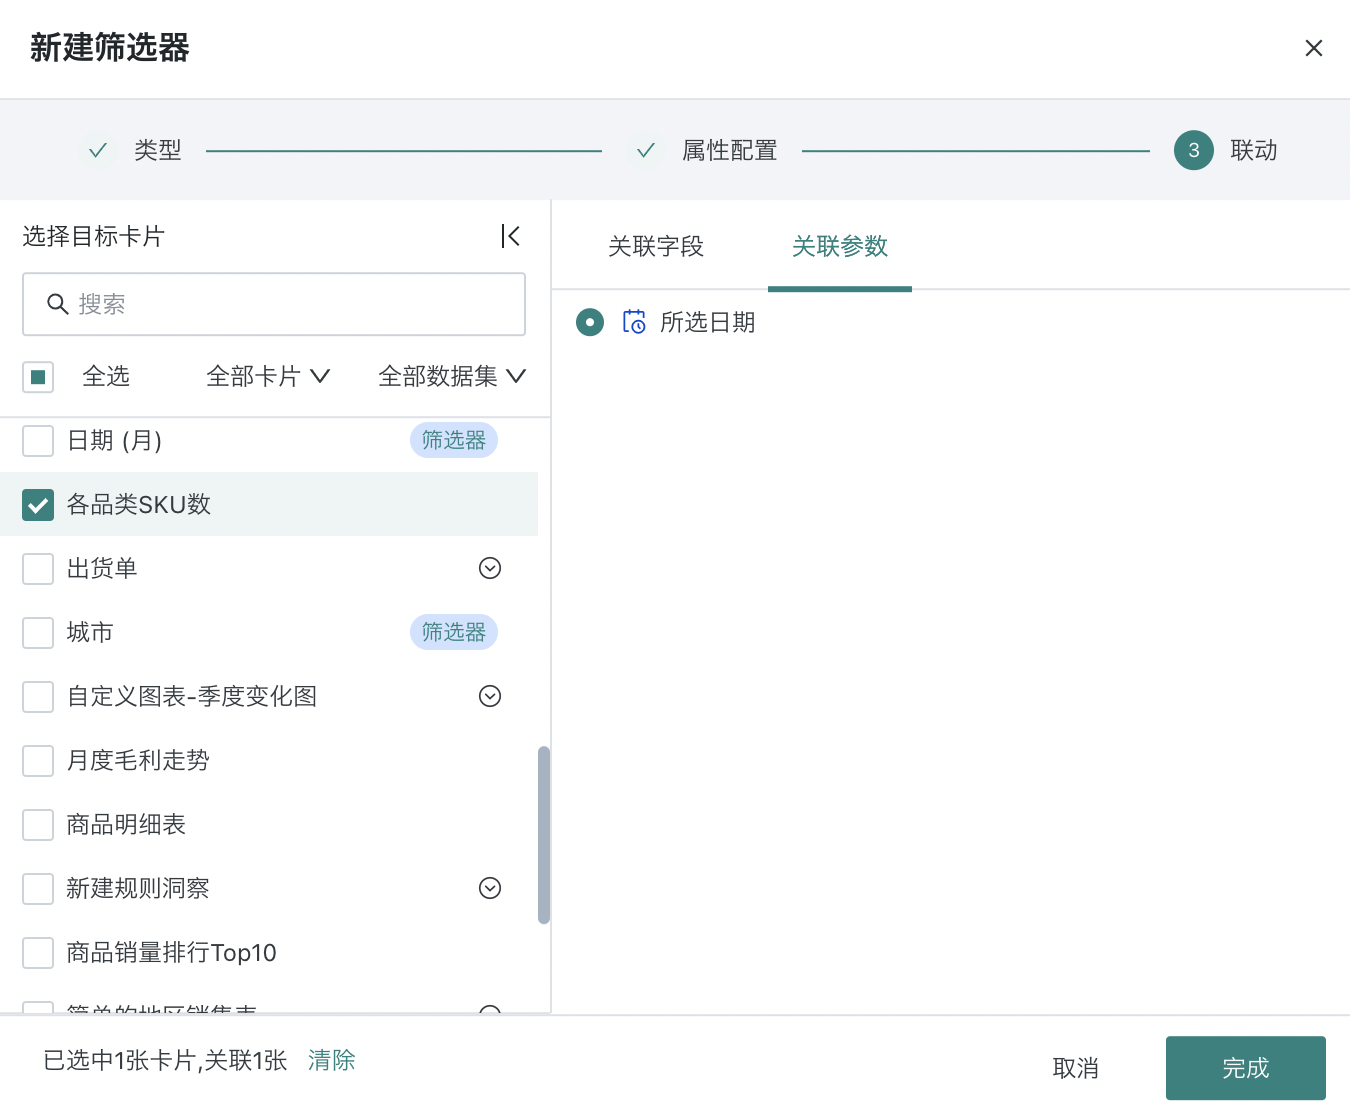Check the 日期 (月) card

(x=38, y=441)
